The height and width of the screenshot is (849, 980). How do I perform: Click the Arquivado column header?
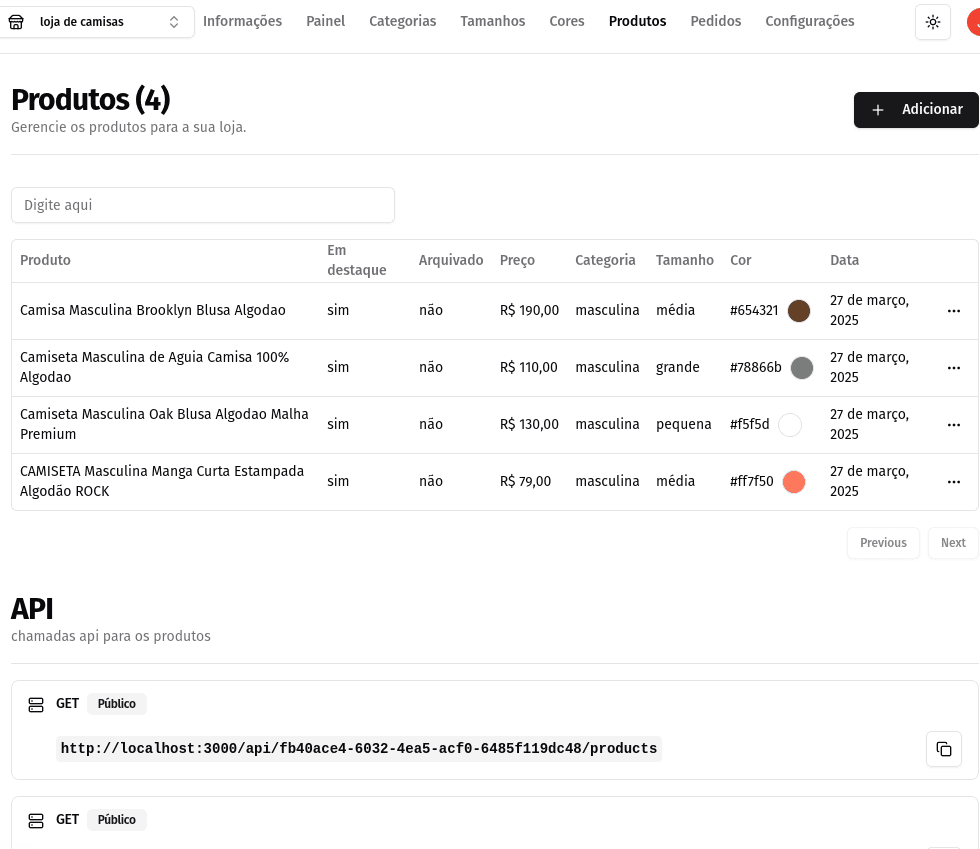pos(451,260)
